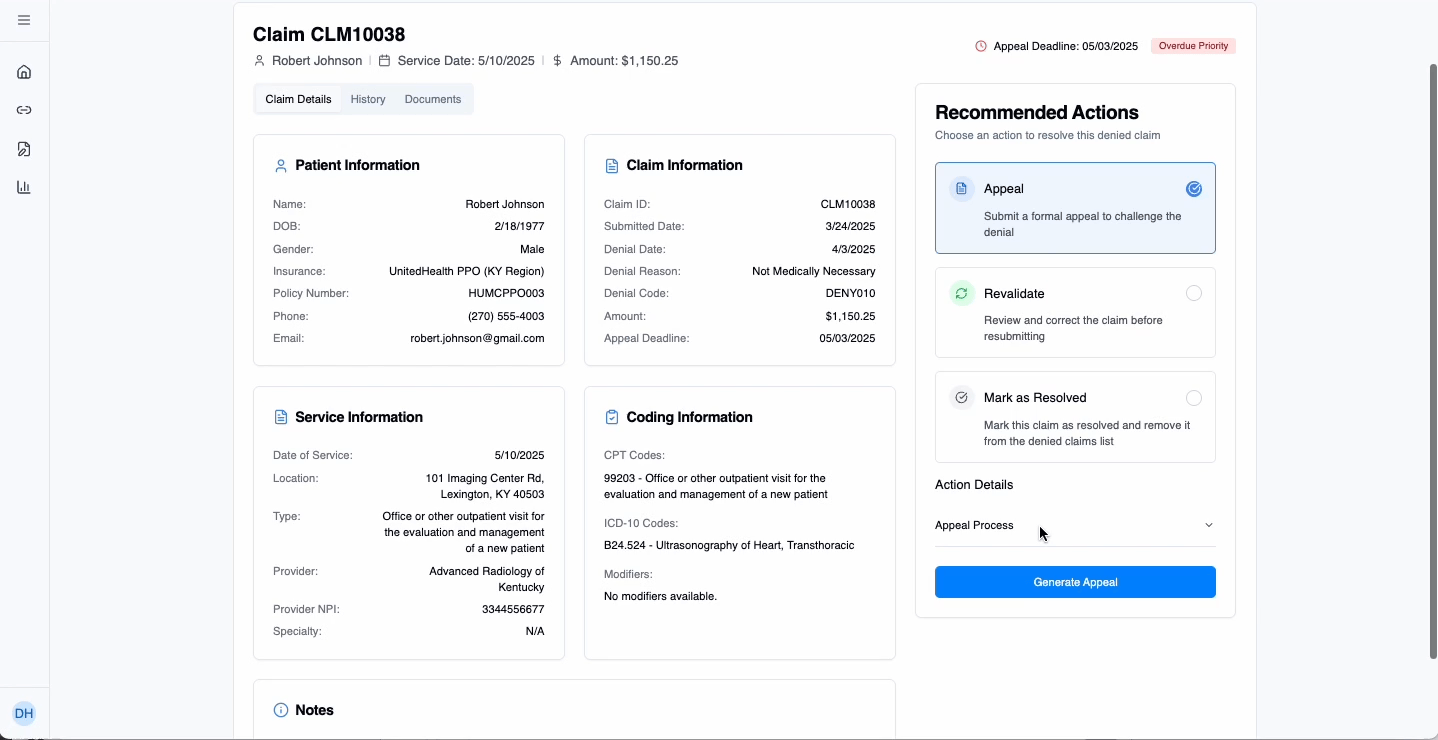1438x740 pixels.
Task: Open the Documents tab
Action: [432, 99]
